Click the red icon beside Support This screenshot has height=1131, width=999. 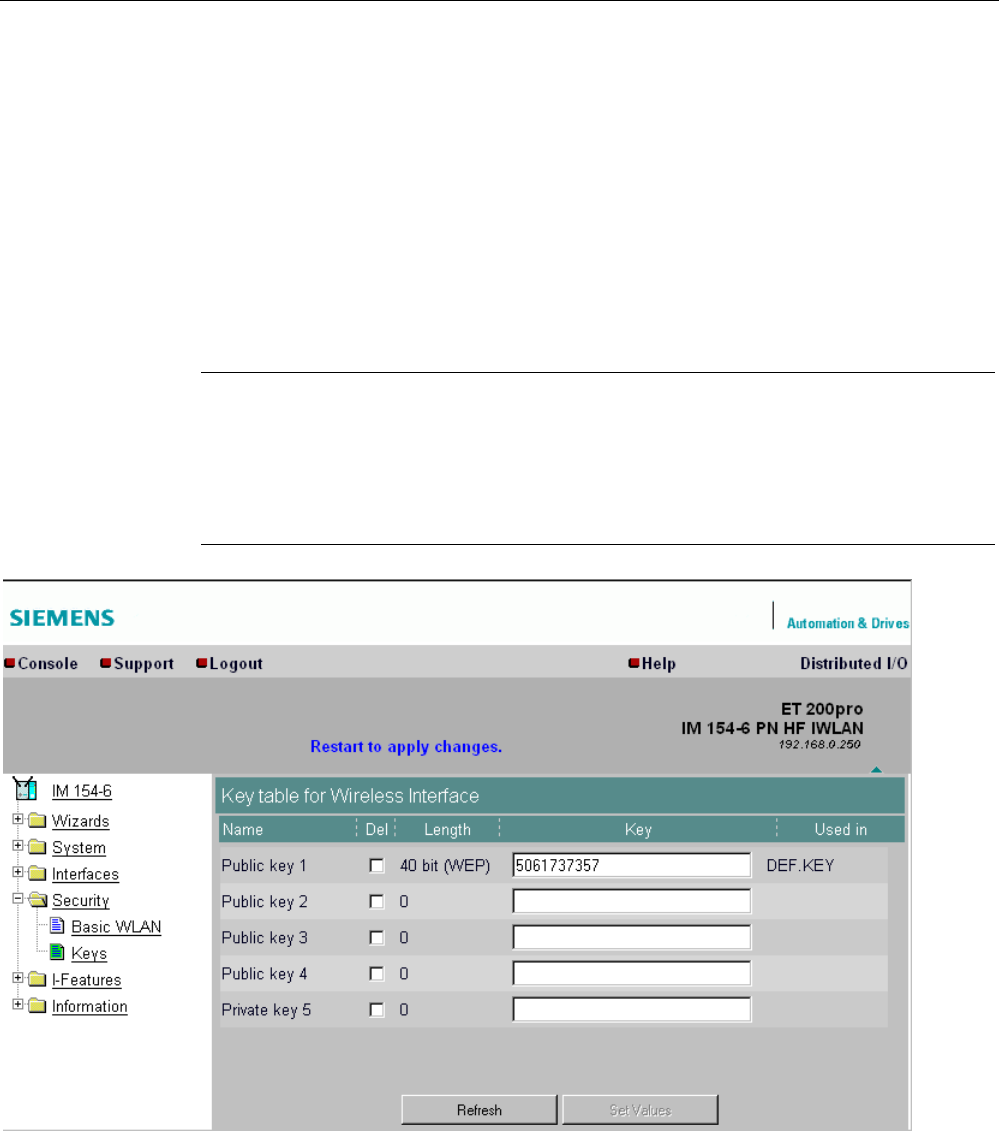(x=106, y=663)
